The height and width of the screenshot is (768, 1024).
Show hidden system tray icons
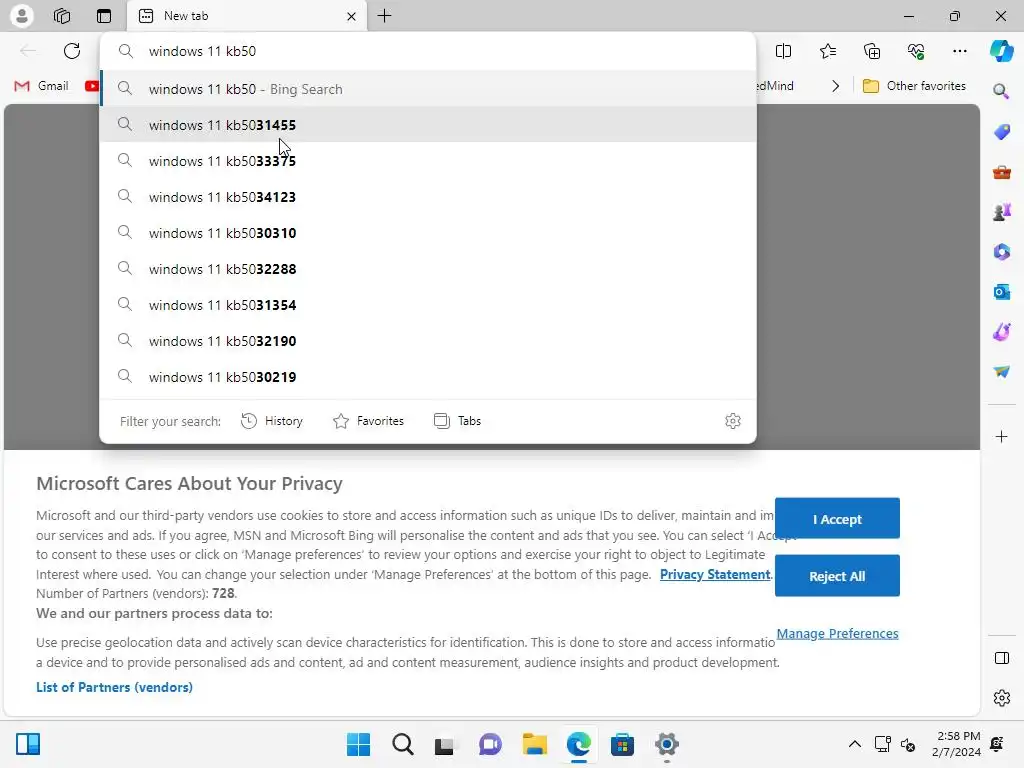pos(854,744)
